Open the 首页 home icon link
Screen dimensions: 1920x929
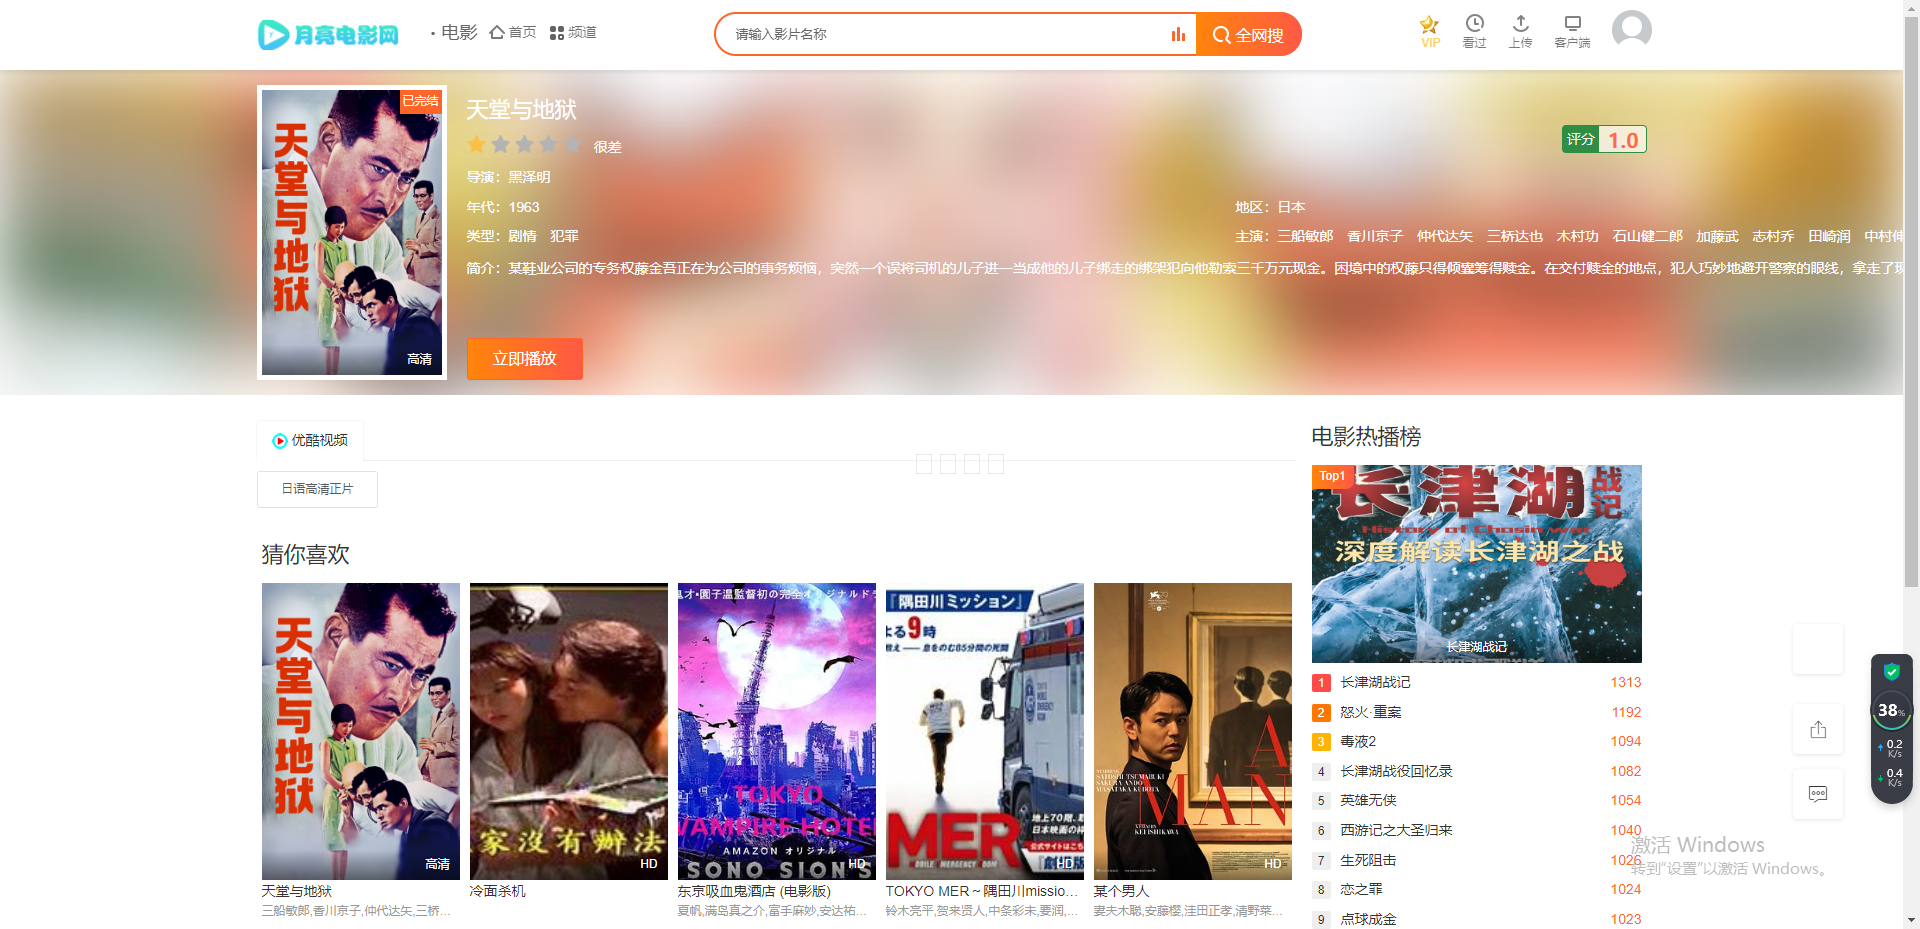pos(513,33)
